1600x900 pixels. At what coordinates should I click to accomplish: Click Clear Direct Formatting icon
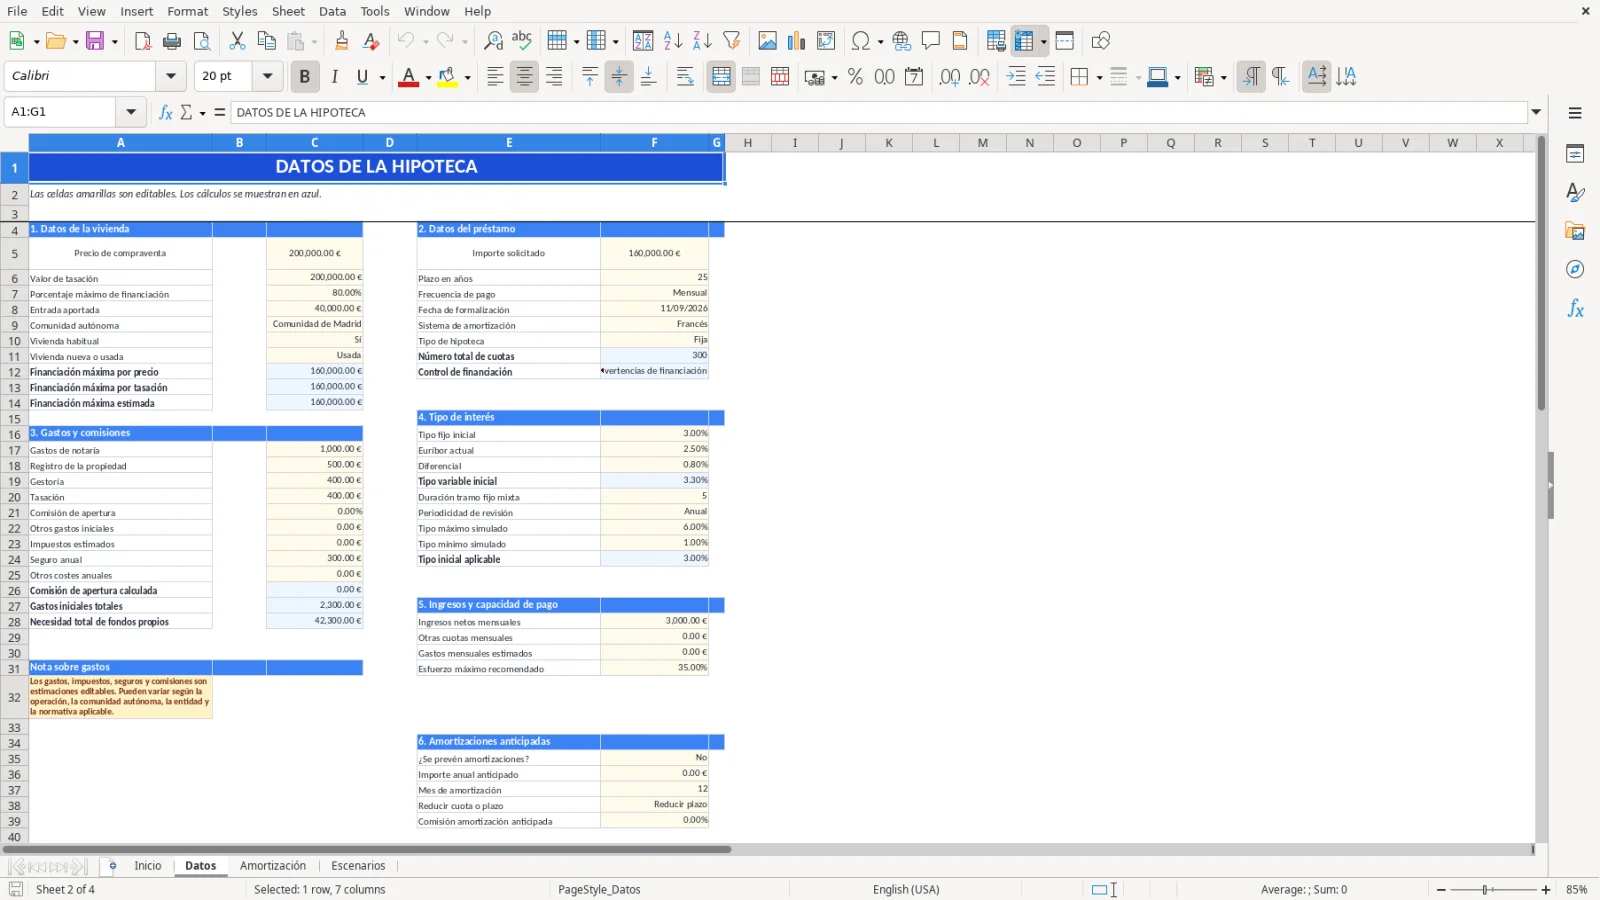(x=371, y=41)
